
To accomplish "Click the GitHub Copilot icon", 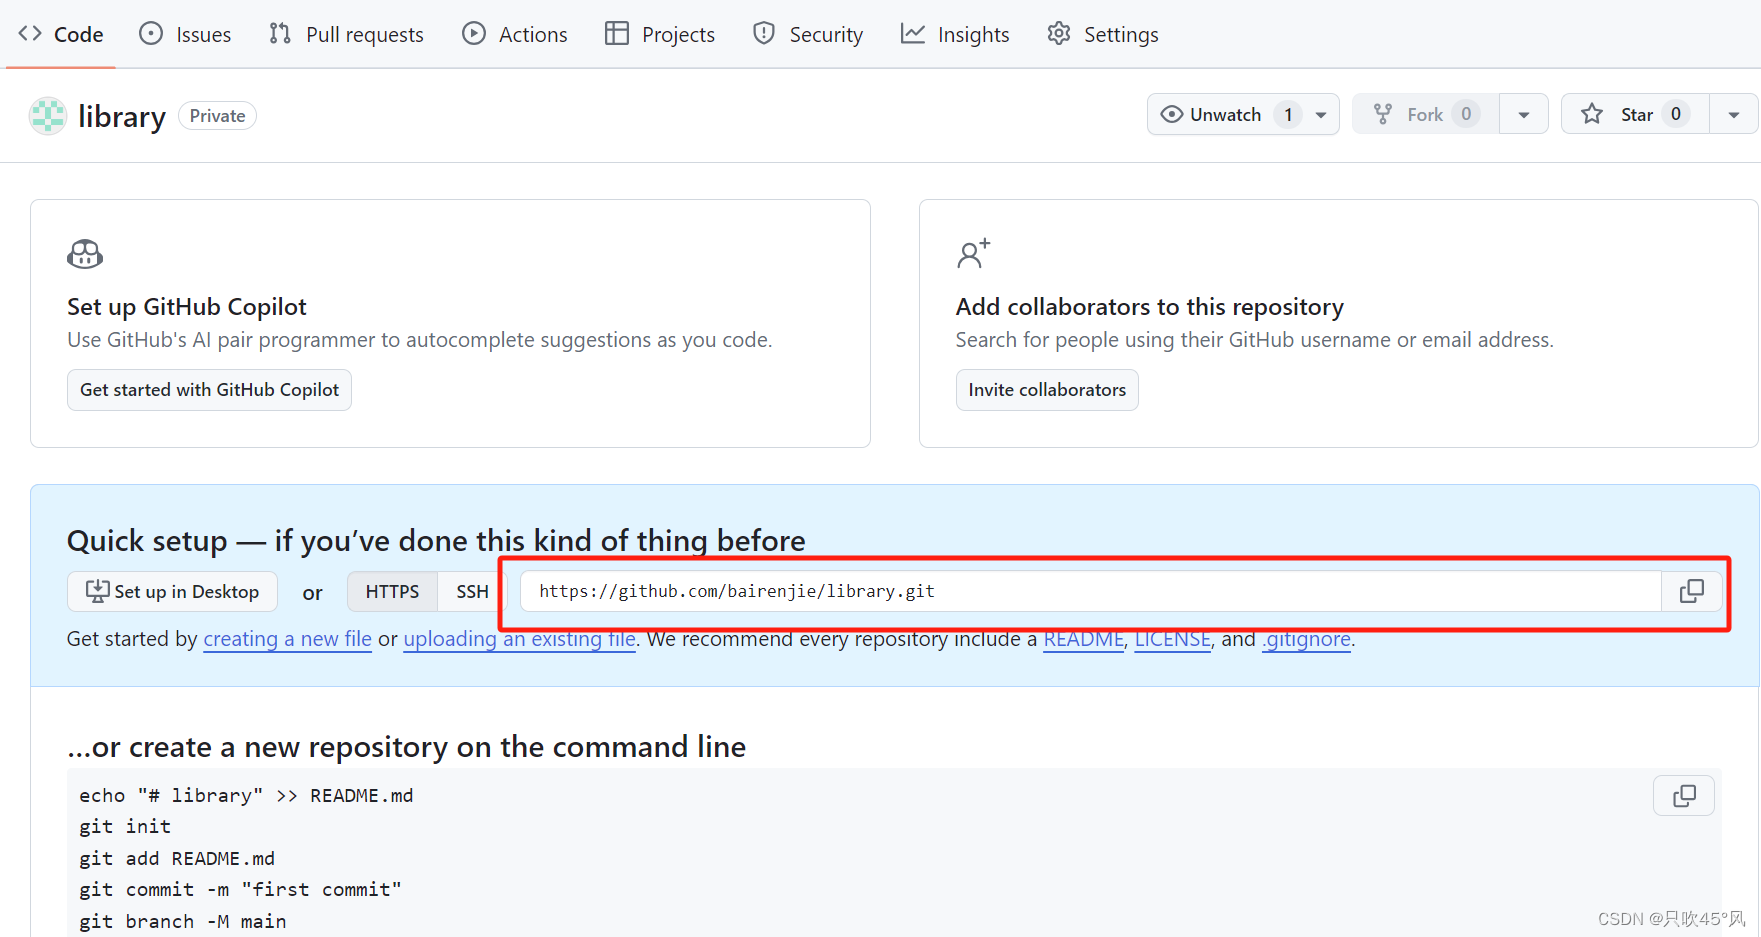I will point(85,254).
